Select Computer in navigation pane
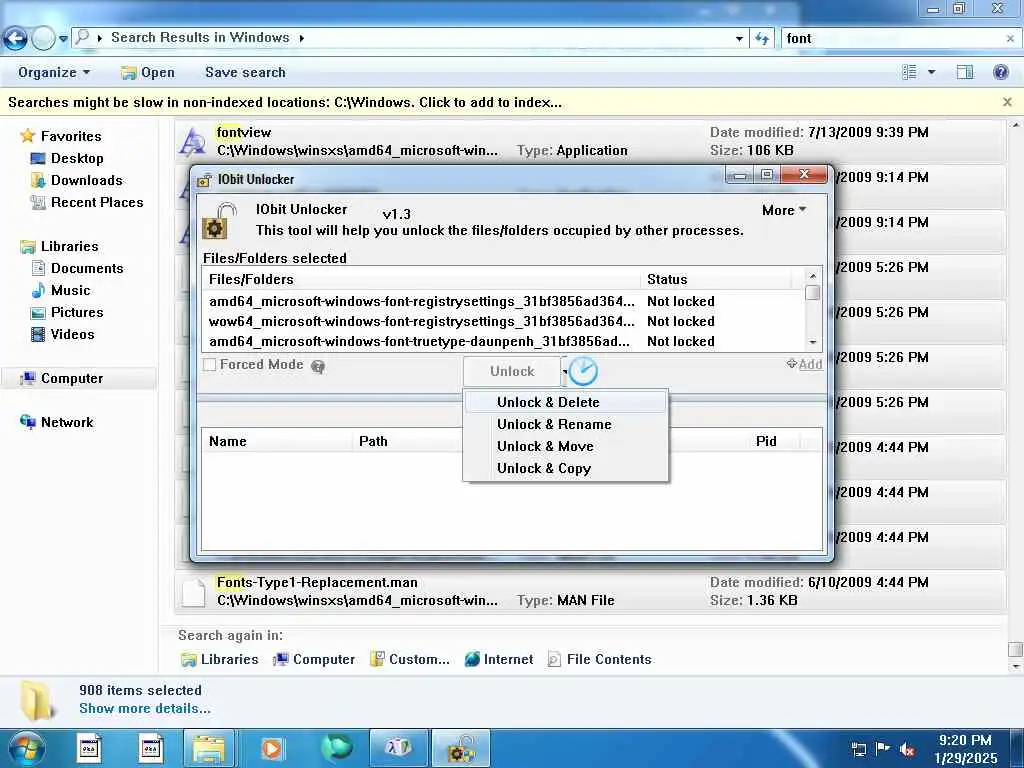Screen dimensions: 1024x768 click(78, 379)
